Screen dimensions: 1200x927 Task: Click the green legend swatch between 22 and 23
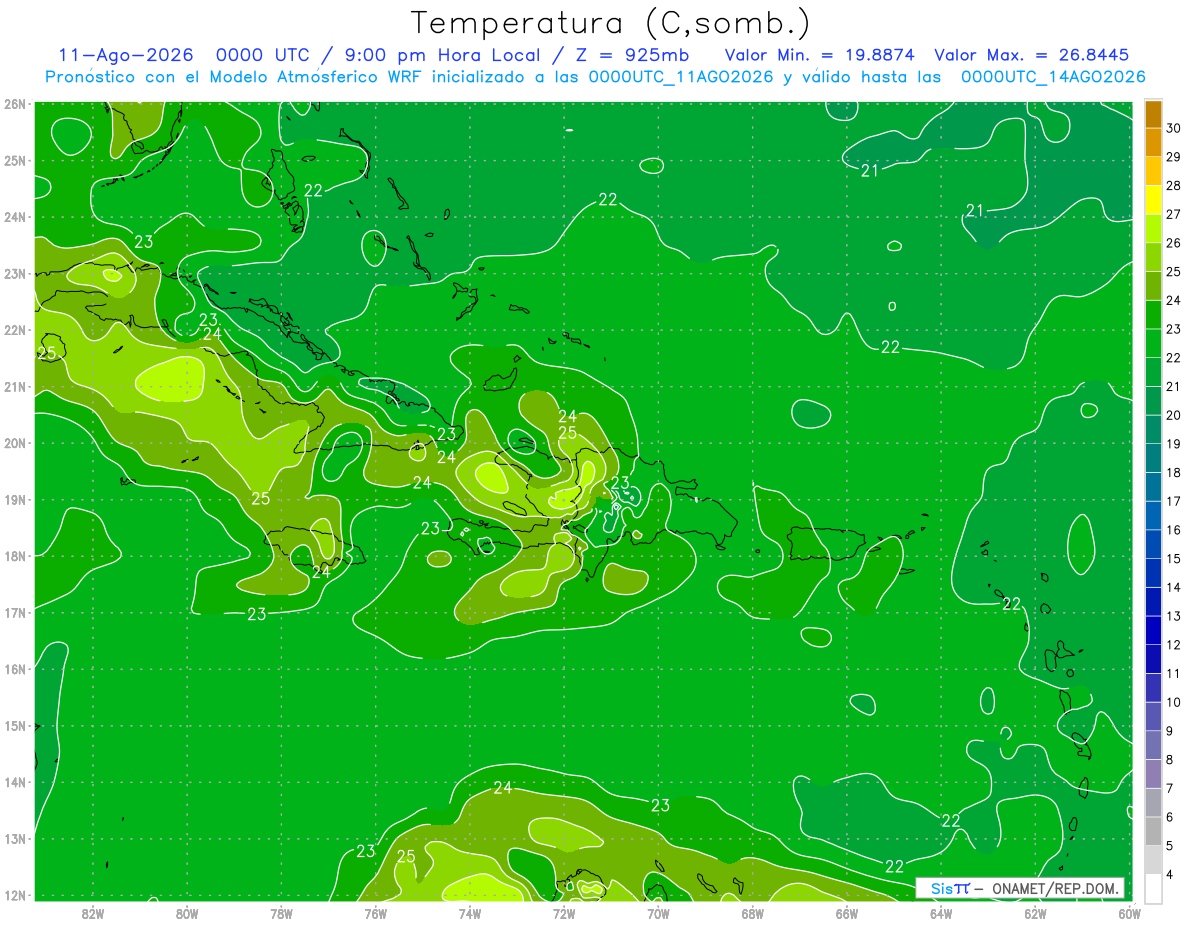(1154, 343)
